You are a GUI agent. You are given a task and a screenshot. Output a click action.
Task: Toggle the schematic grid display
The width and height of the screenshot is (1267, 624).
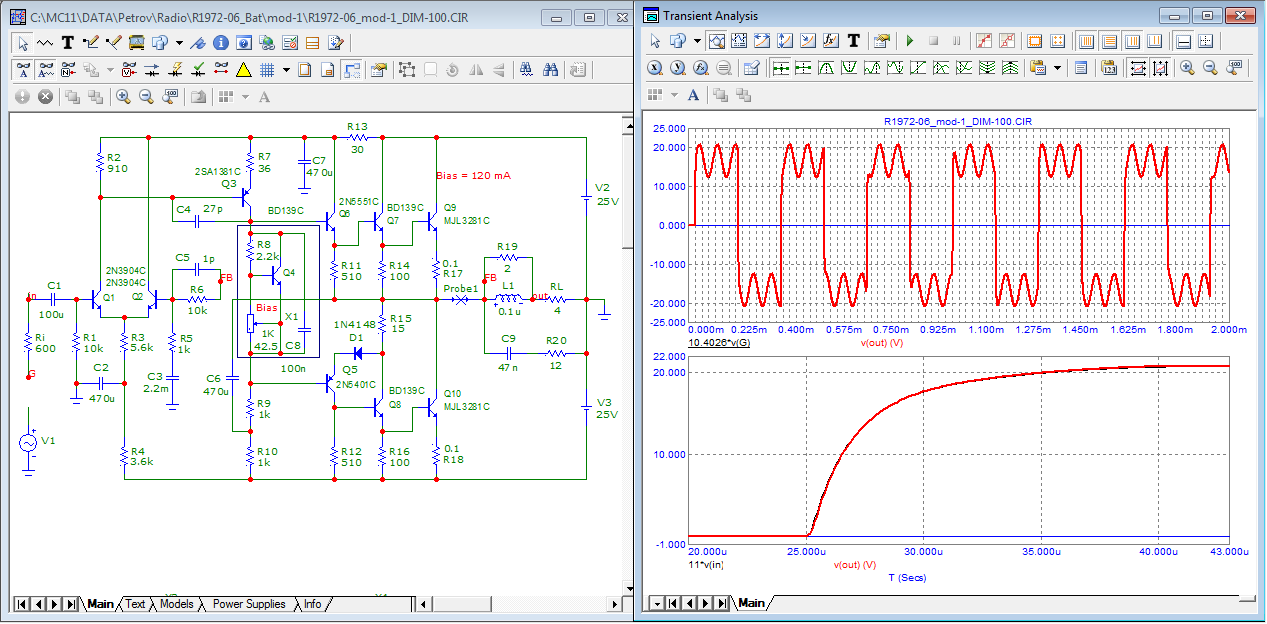point(267,70)
